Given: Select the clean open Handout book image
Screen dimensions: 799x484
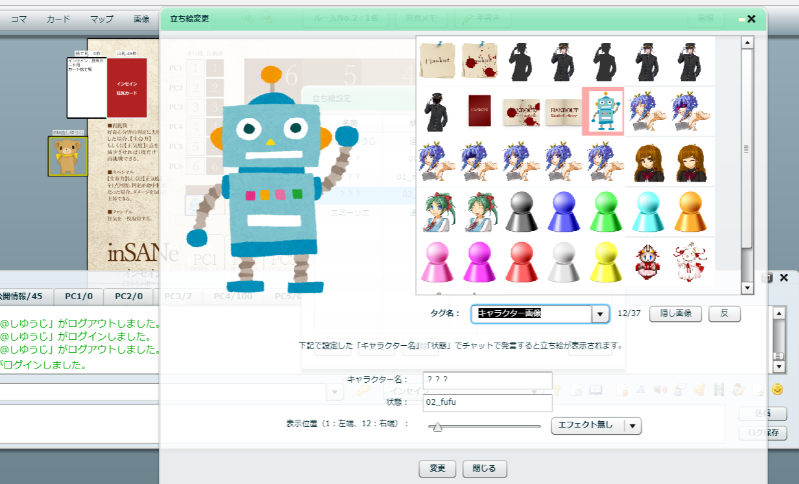Looking at the screenshot, I should click(x=563, y=112).
